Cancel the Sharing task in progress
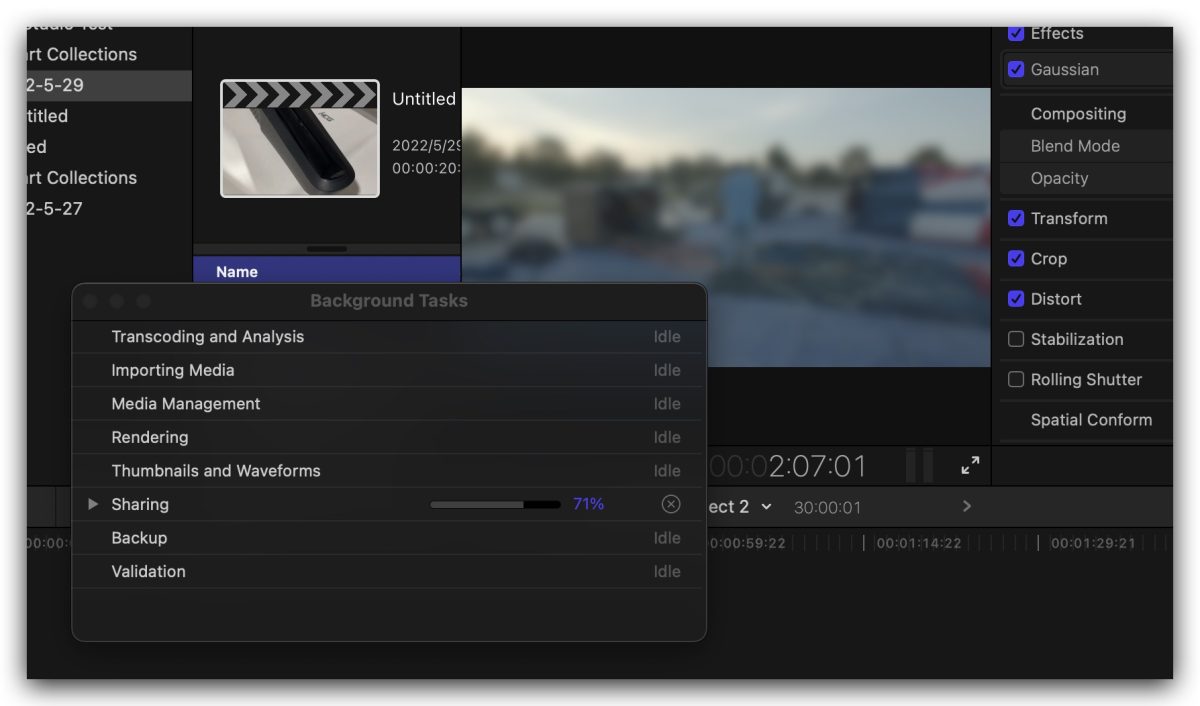 [671, 504]
